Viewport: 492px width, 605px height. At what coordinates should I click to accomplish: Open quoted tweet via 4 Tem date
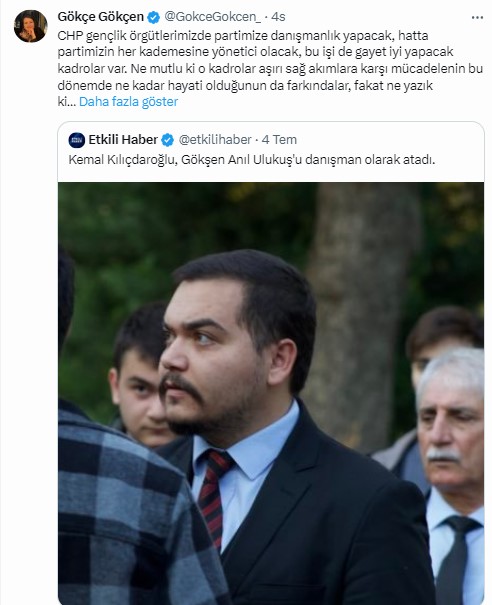pos(279,139)
